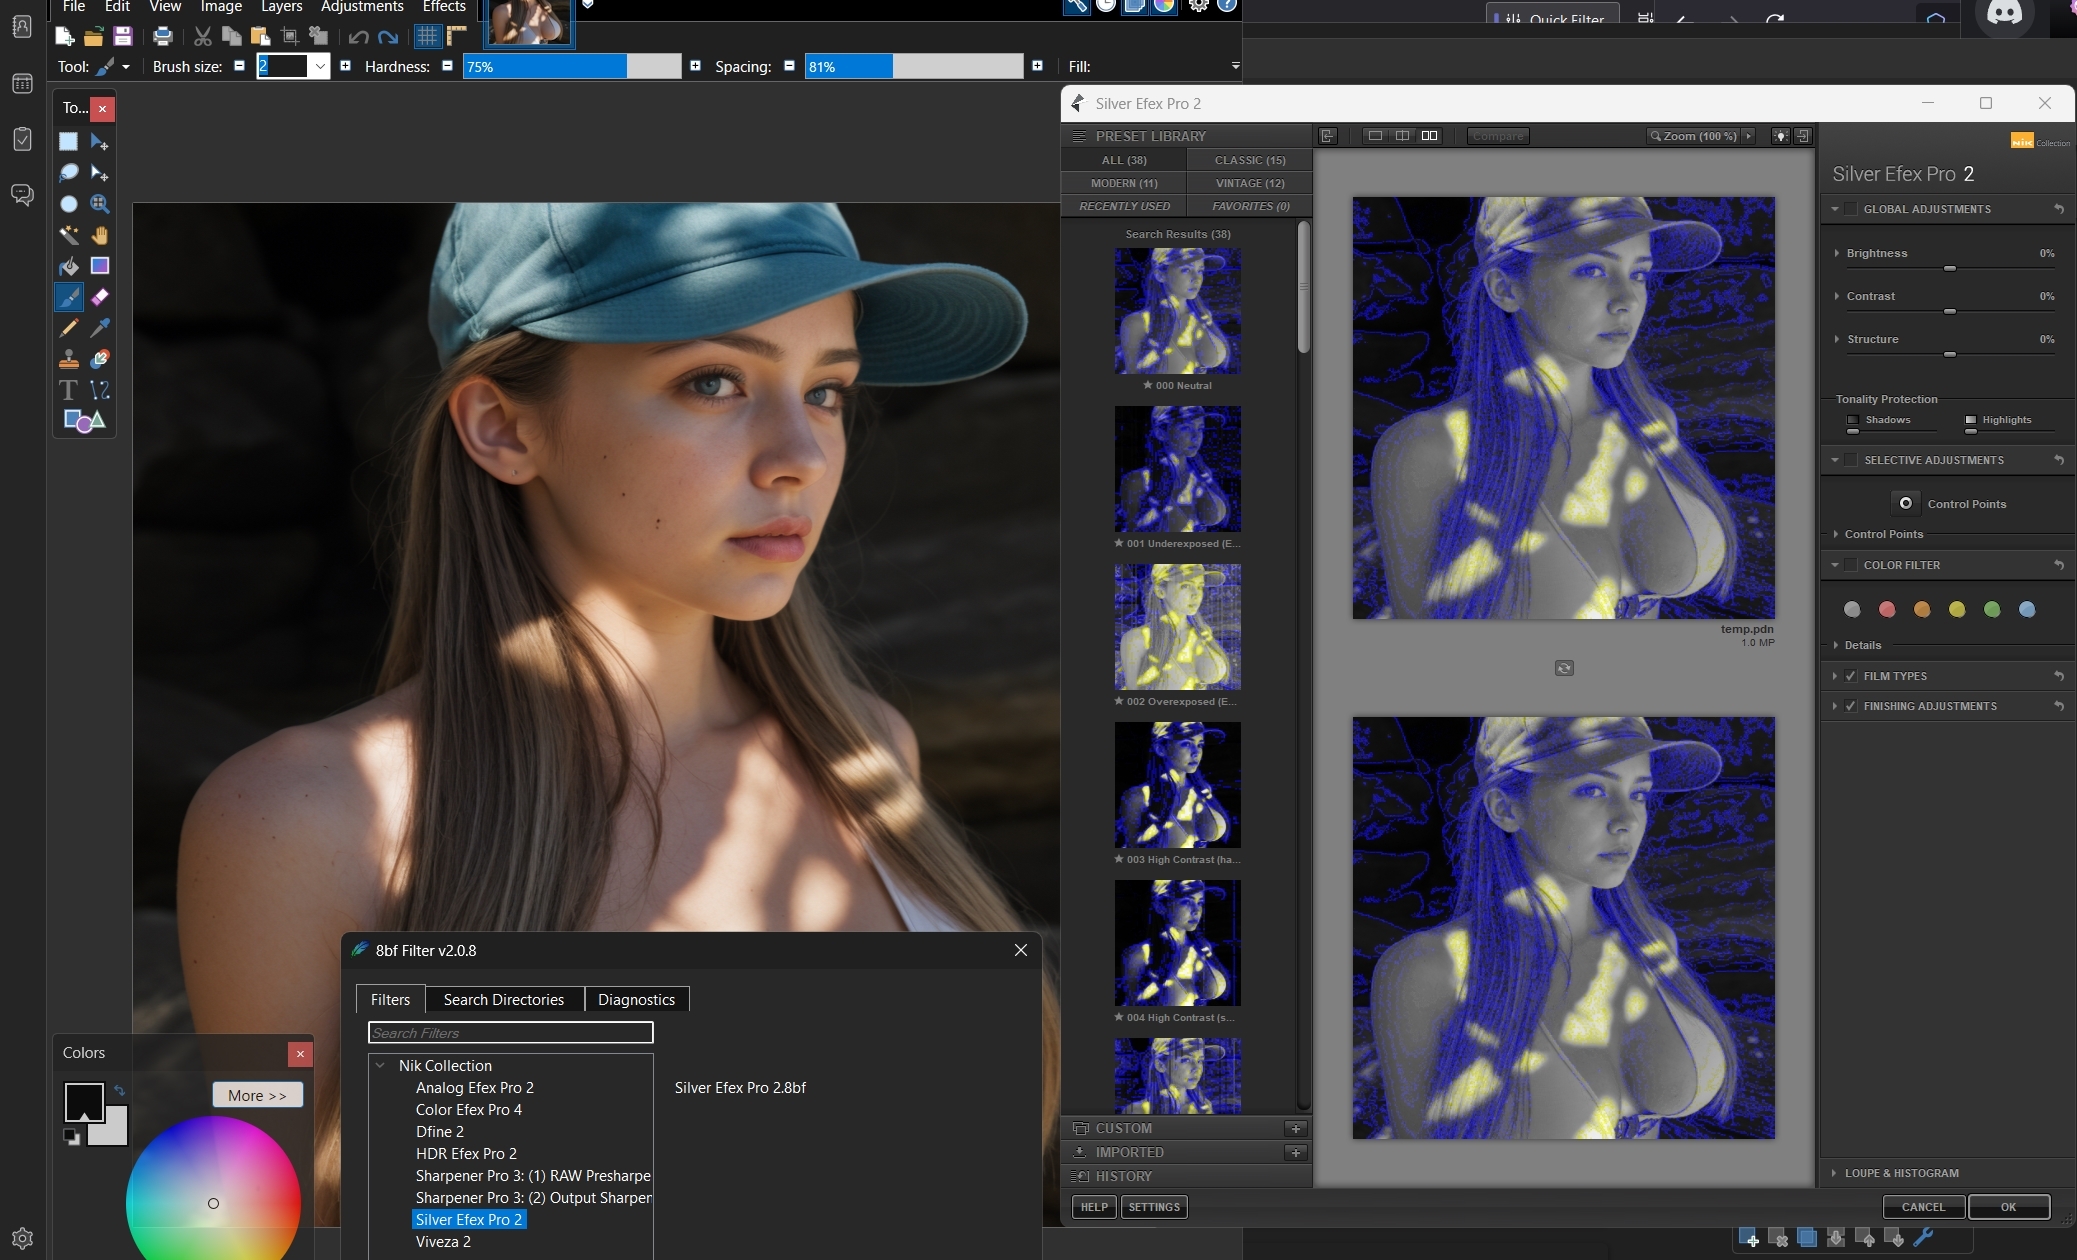Click the add Control Points radio button
This screenshot has height=1260, width=2077.
click(1906, 503)
